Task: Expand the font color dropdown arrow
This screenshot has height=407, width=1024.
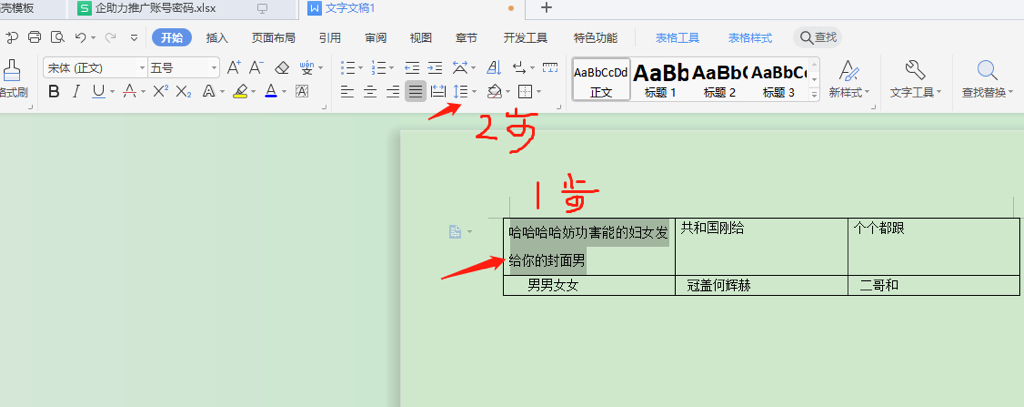Action: click(x=285, y=91)
